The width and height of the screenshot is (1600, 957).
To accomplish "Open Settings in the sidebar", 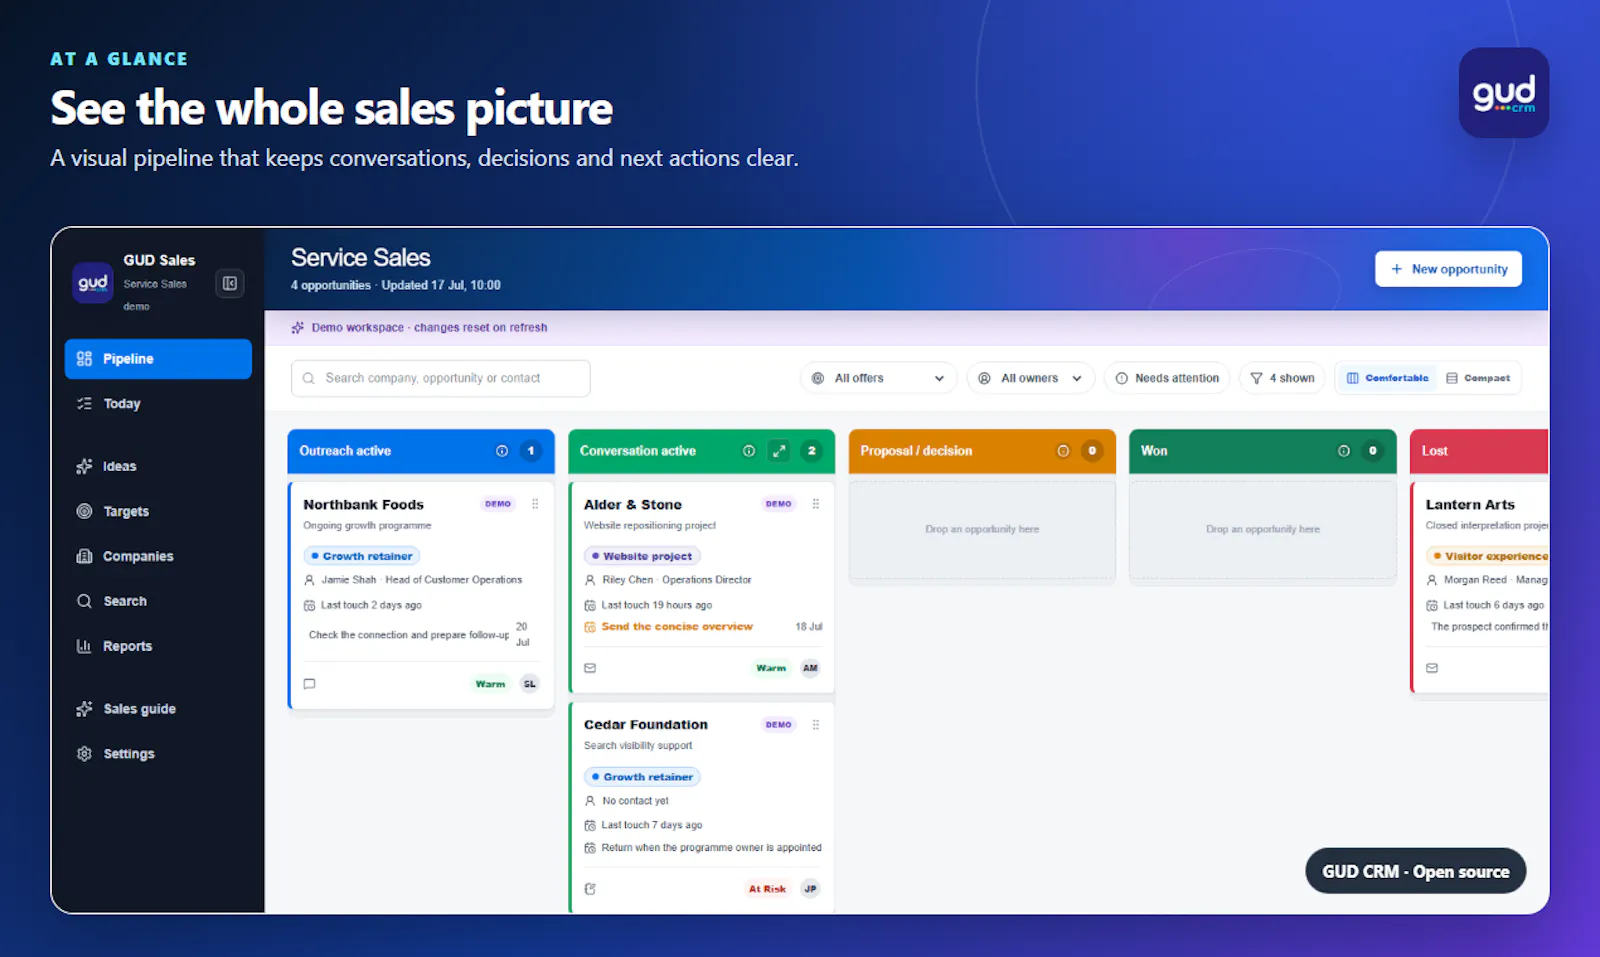I will coord(158,754).
